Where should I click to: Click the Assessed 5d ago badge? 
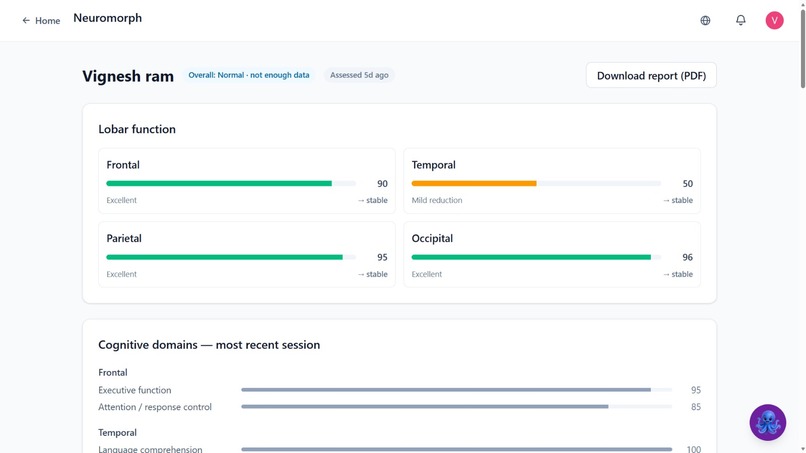point(359,75)
